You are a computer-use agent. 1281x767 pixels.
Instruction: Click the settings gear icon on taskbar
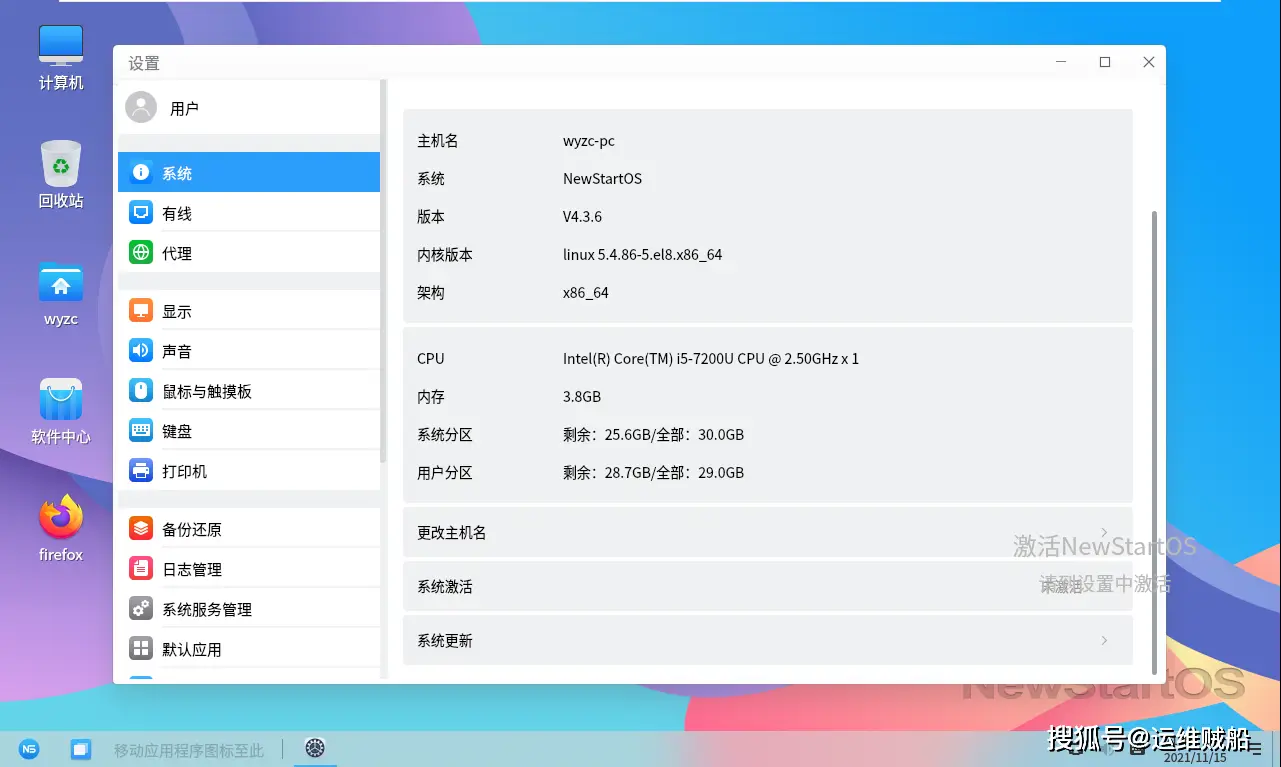coord(315,748)
